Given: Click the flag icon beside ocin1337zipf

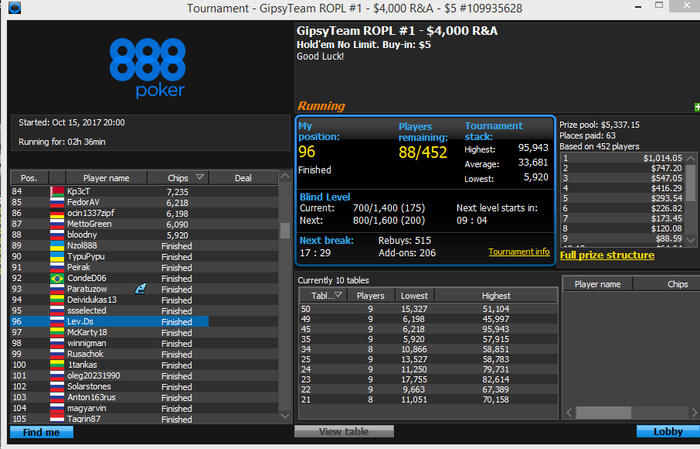Looking at the screenshot, I should 57,213.
